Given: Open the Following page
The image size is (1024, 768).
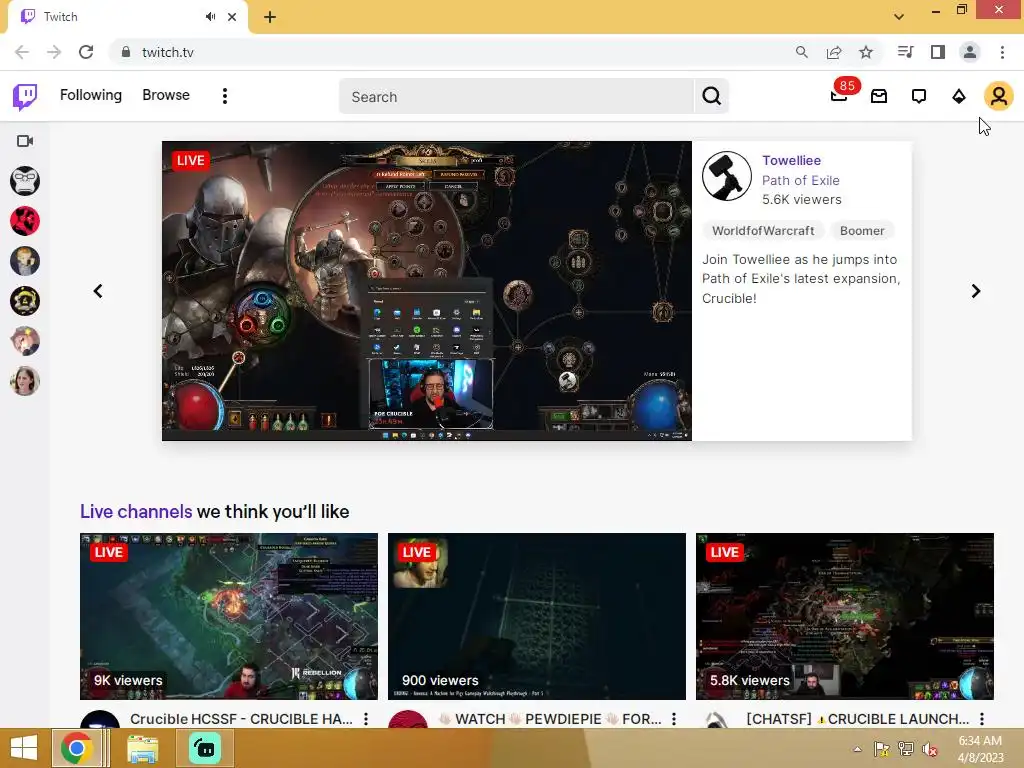Looking at the screenshot, I should click(x=91, y=95).
